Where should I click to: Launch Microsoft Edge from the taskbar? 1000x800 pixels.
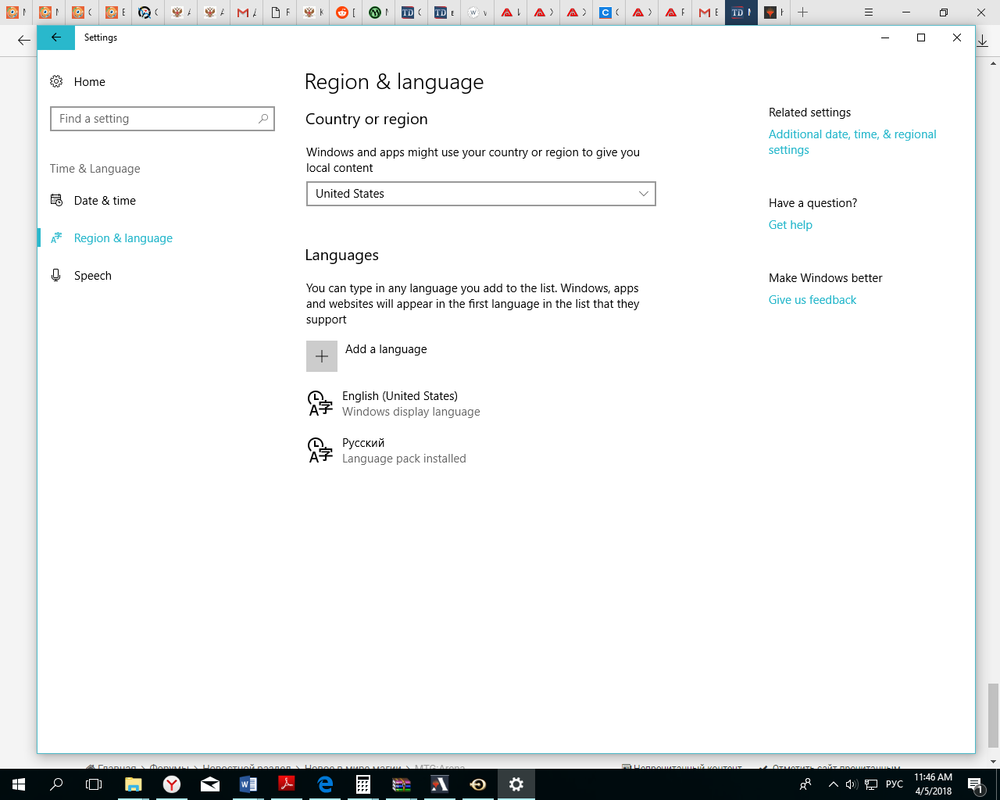coord(324,784)
